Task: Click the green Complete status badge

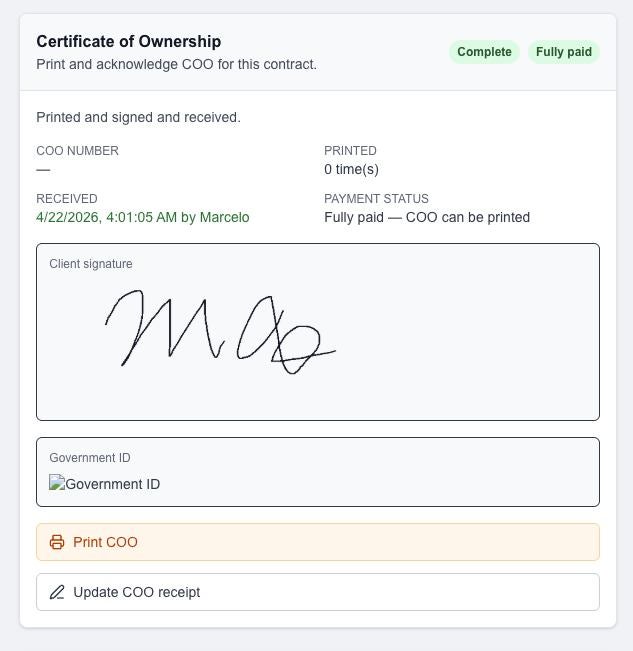Action: (484, 52)
